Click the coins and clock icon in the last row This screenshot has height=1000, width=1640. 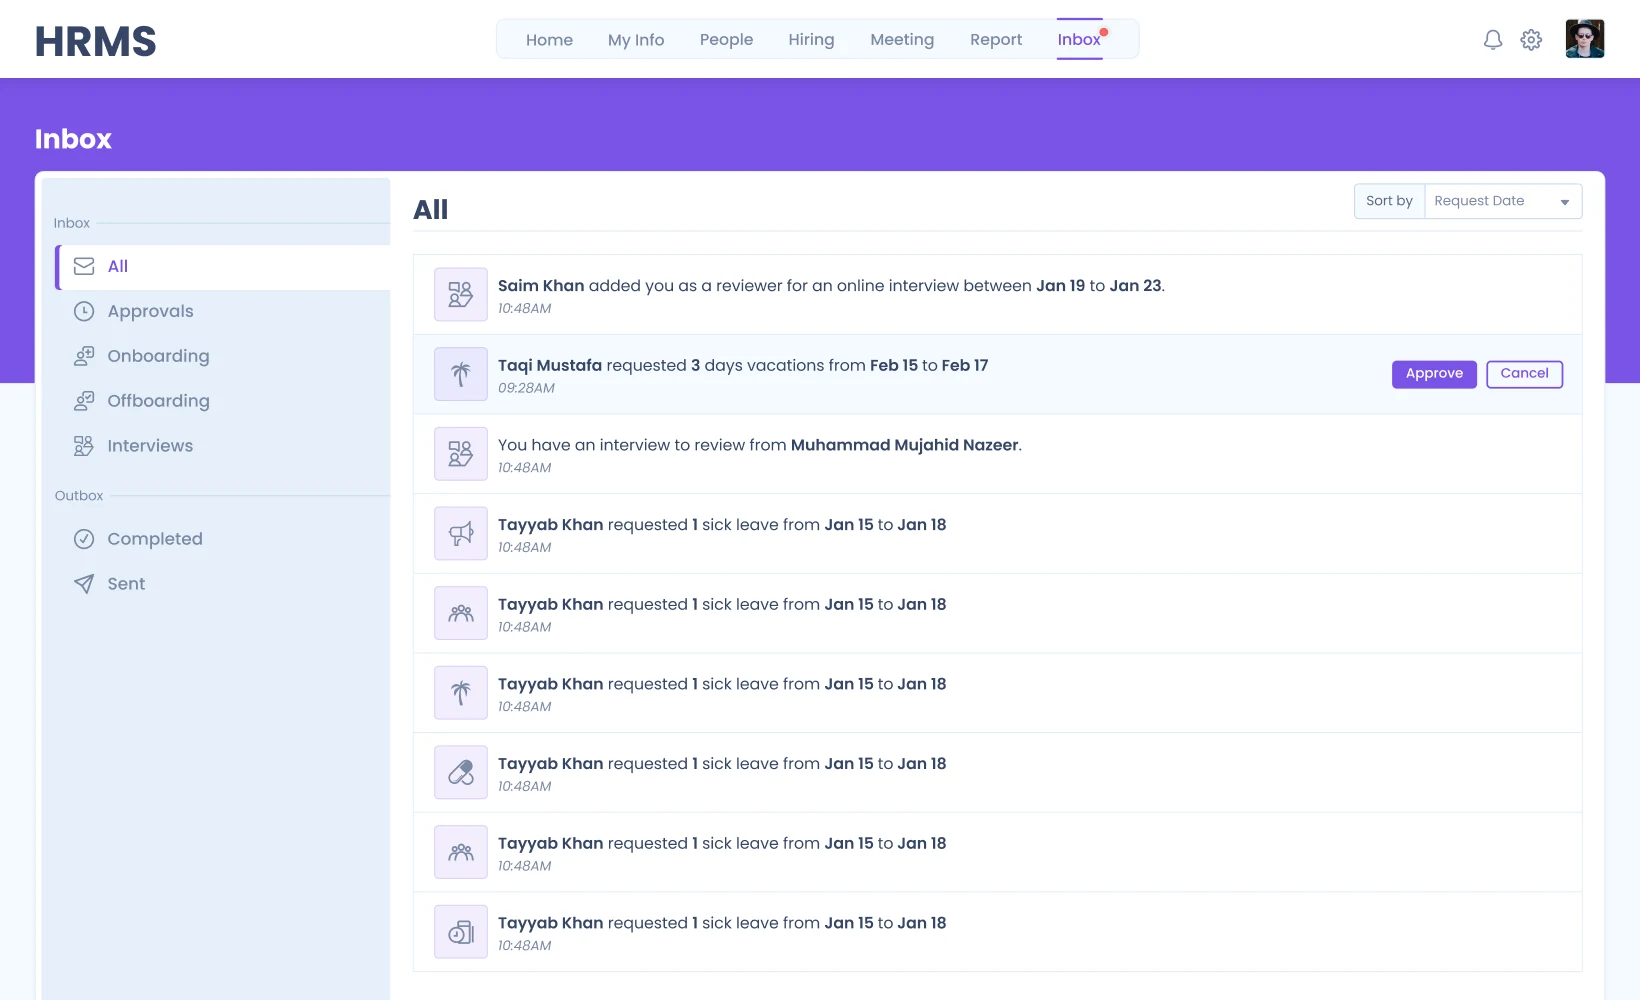pyautogui.click(x=461, y=932)
